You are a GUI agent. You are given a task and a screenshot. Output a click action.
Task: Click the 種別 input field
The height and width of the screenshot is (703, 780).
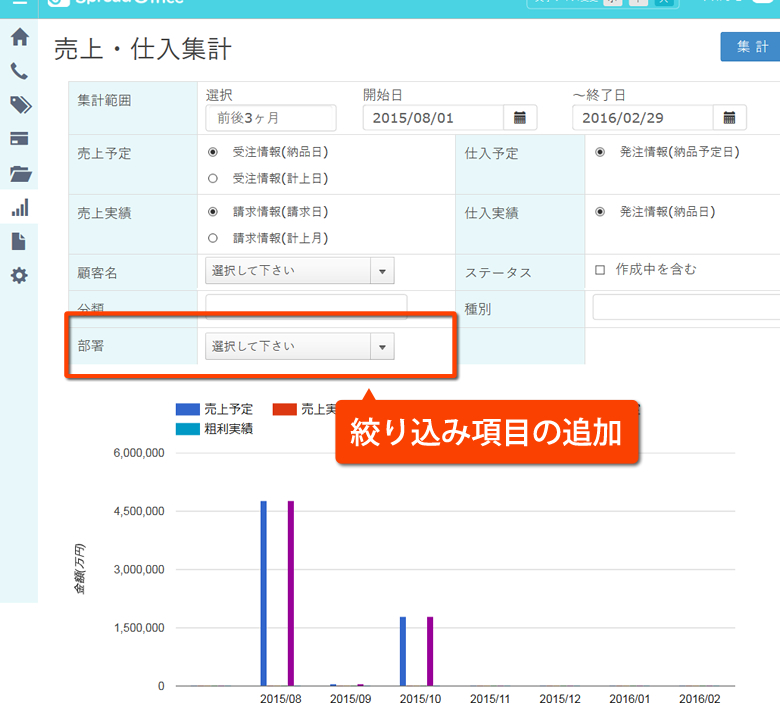point(686,307)
